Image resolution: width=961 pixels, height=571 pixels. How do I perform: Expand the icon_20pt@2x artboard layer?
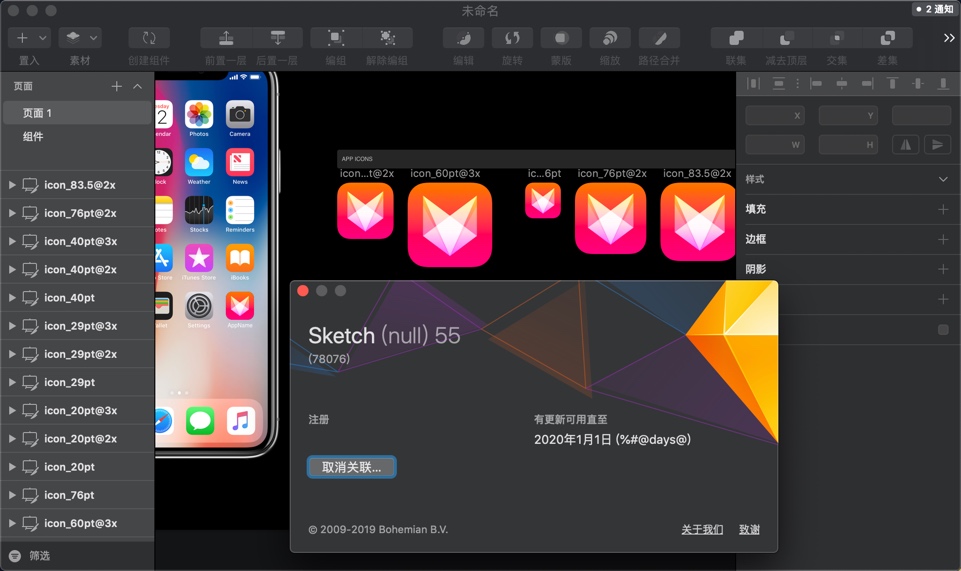click(12, 438)
